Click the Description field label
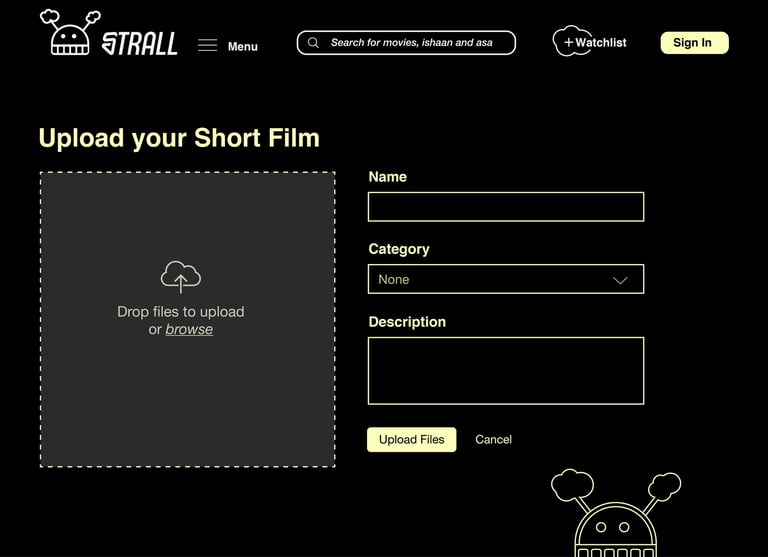768x557 pixels. click(407, 322)
